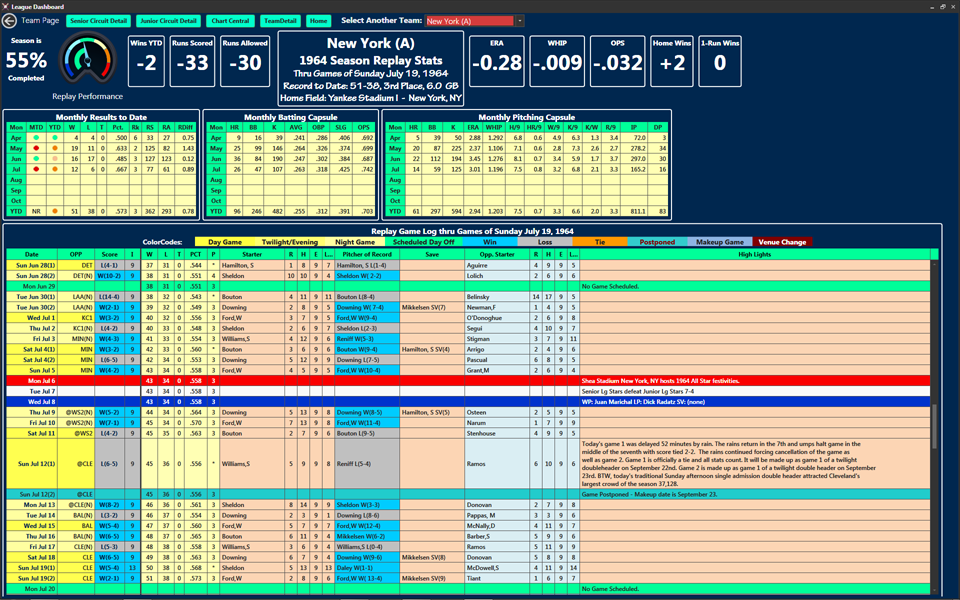Click the Day Game color code swatch

point(225,242)
